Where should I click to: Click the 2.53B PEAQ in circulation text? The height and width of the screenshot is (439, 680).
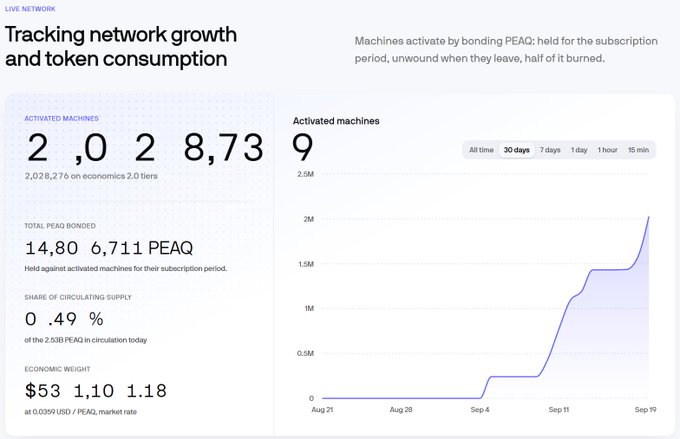(x=86, y=340)
